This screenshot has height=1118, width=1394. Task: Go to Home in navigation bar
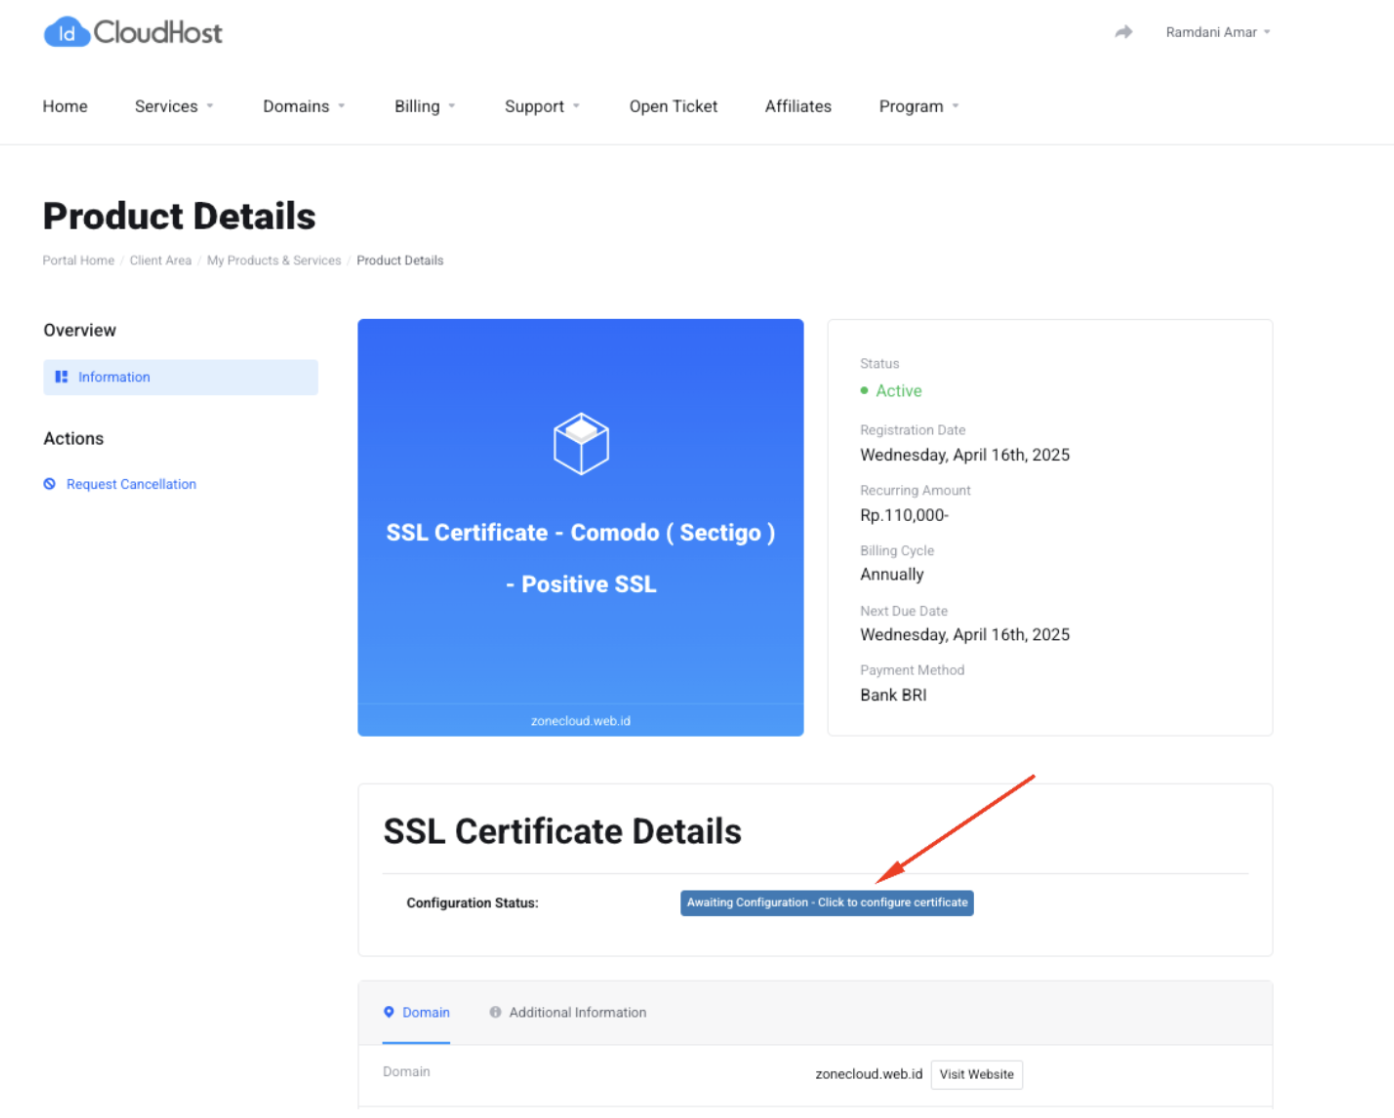65,106
